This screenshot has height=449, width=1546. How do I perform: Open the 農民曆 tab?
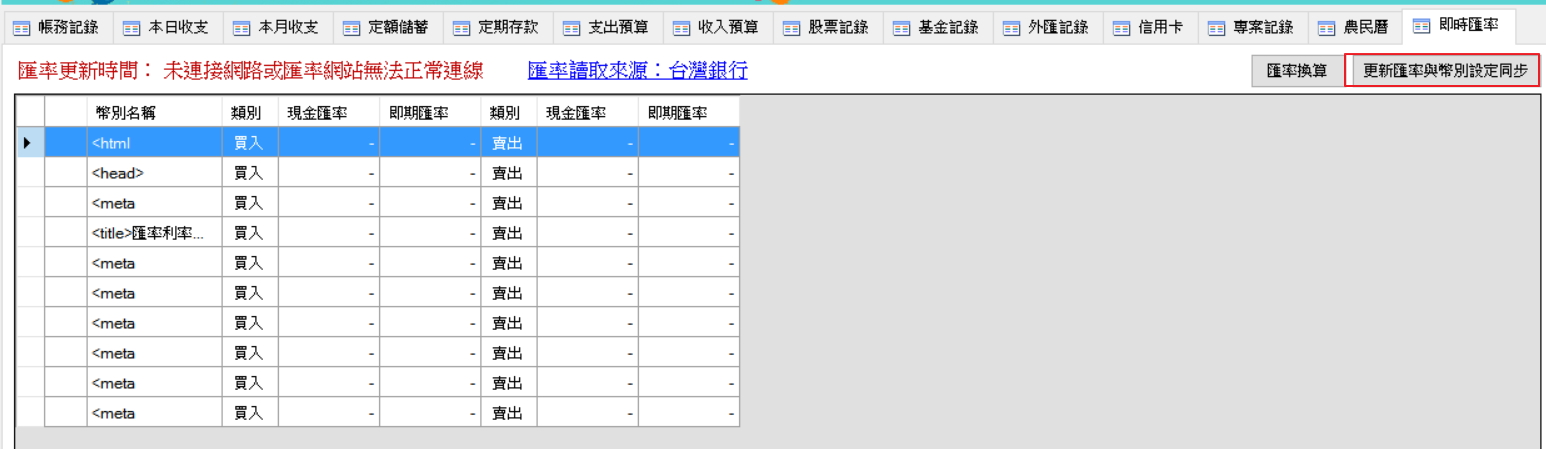tap(1354, 27)
